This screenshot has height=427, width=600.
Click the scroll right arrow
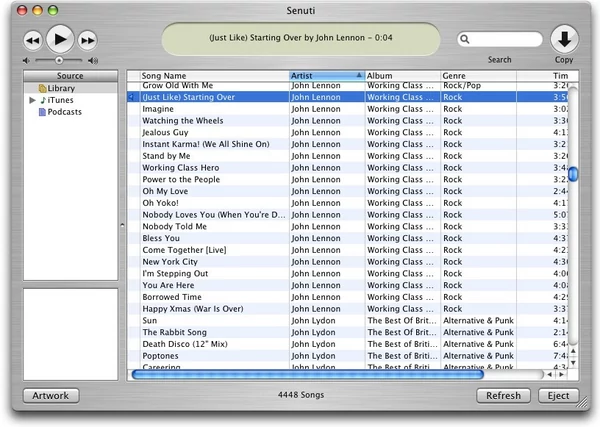[561, 375]
